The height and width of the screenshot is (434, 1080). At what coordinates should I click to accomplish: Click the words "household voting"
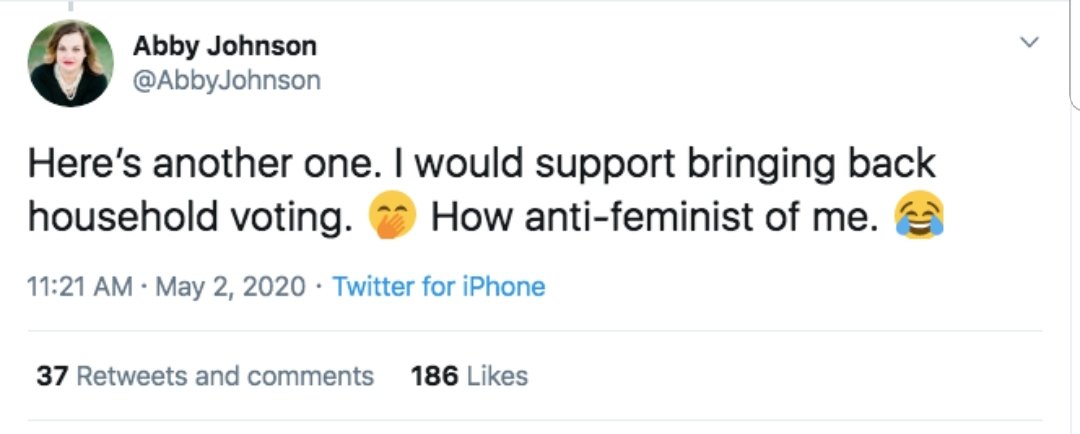click(x=190, y=216)
